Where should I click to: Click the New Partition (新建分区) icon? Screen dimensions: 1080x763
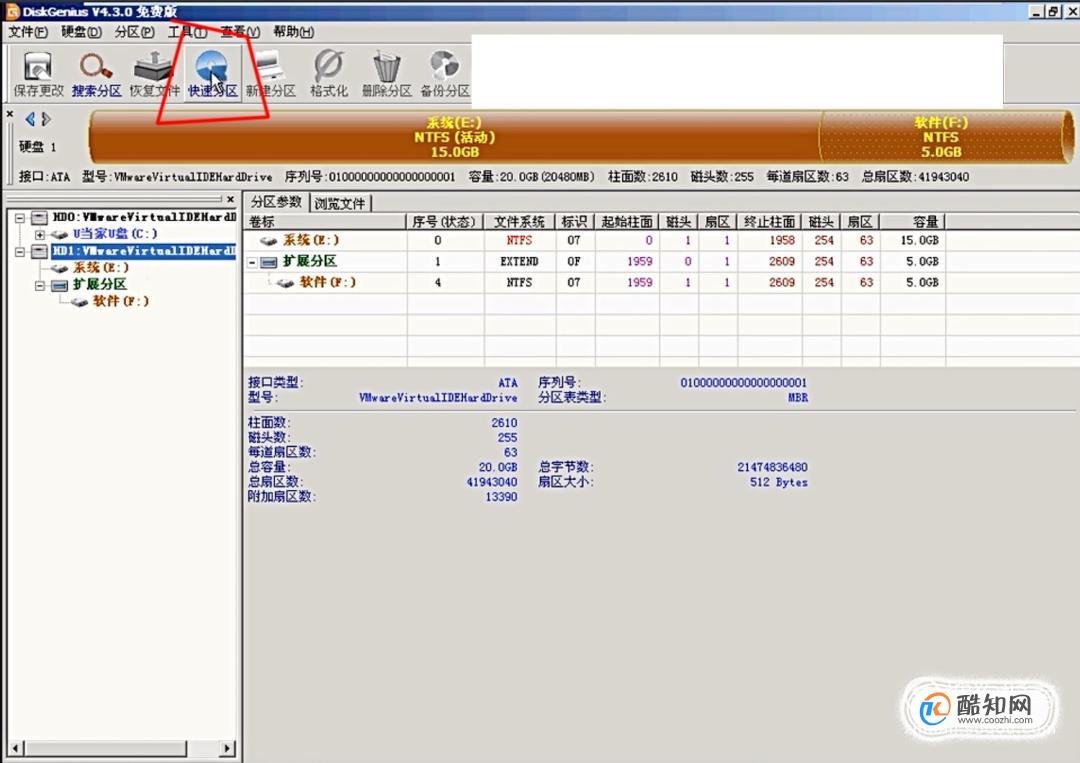[270, 74]
